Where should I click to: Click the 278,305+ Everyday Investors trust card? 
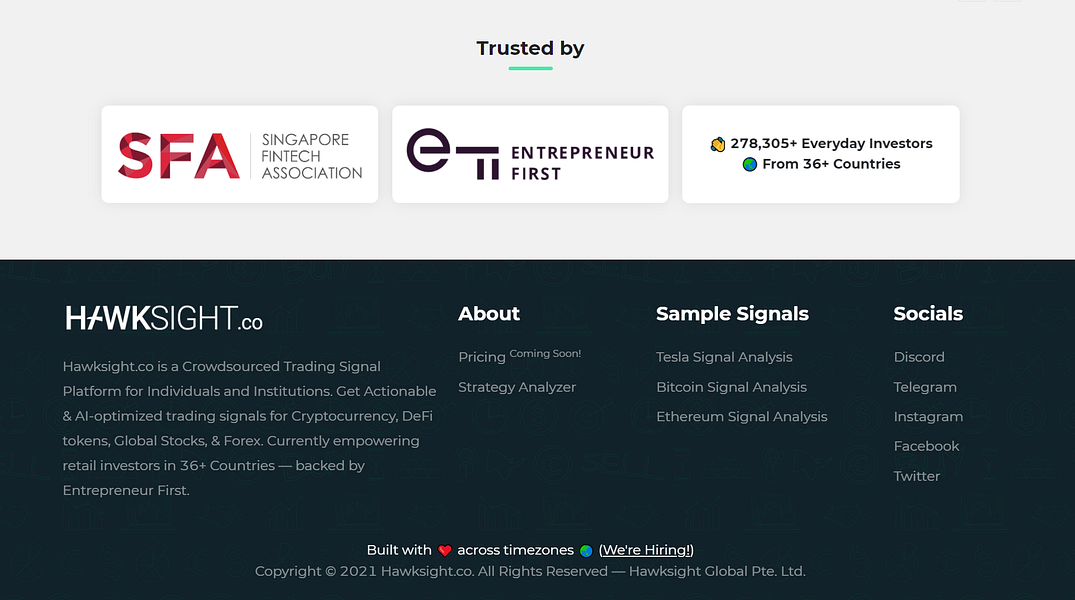(820, 154)
